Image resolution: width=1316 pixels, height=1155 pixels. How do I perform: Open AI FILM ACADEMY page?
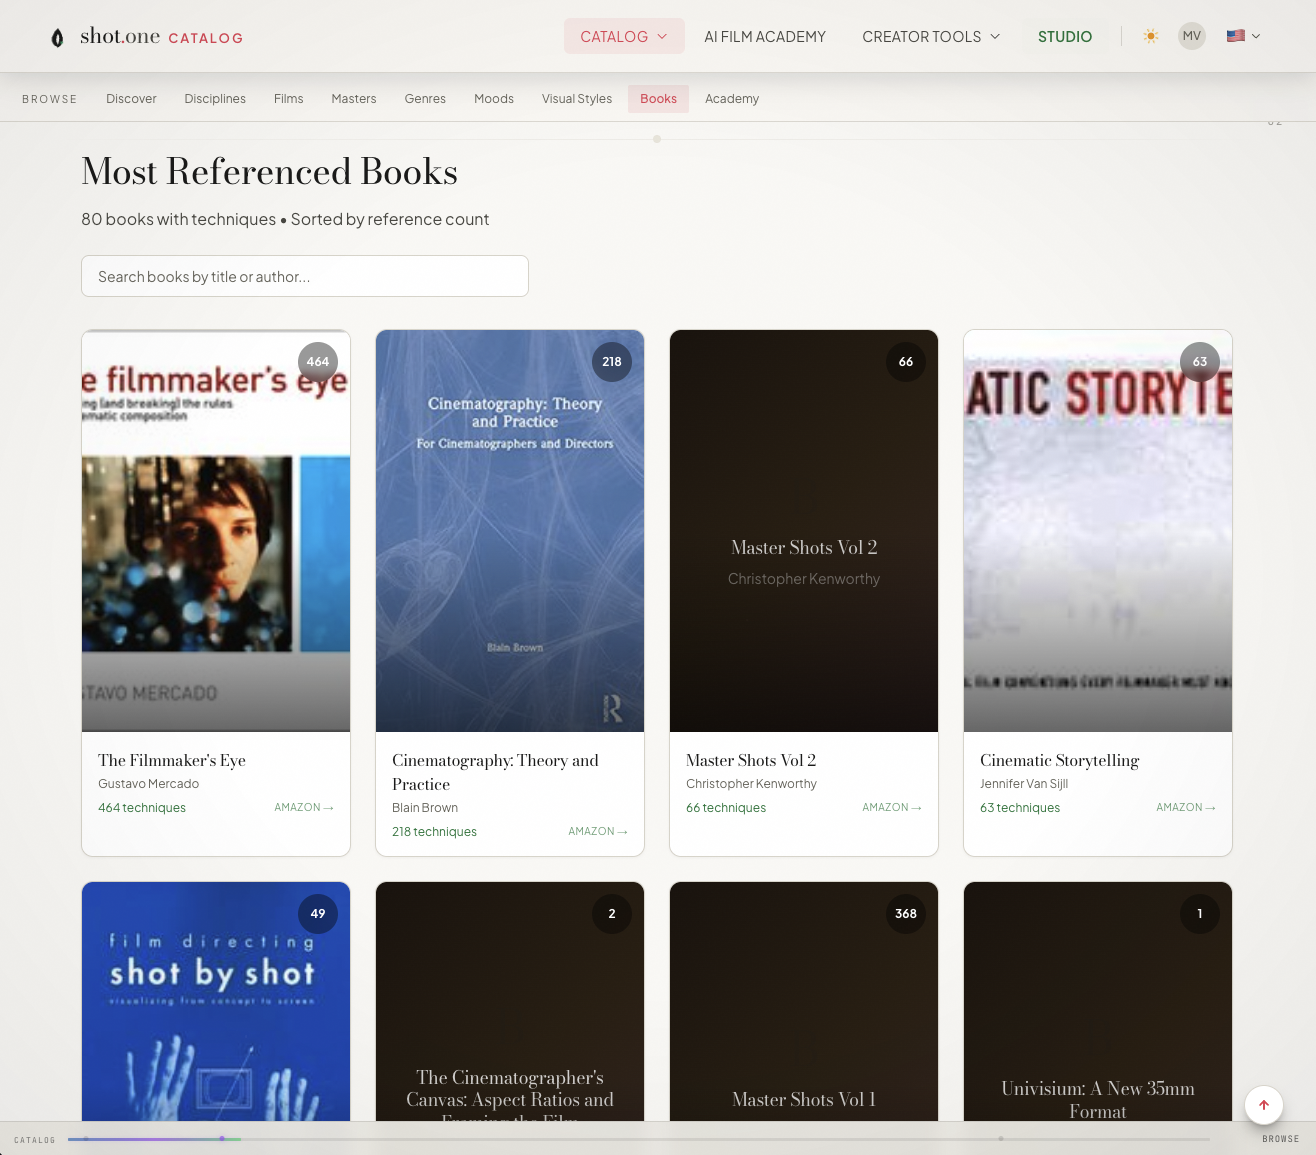(765, 36)
